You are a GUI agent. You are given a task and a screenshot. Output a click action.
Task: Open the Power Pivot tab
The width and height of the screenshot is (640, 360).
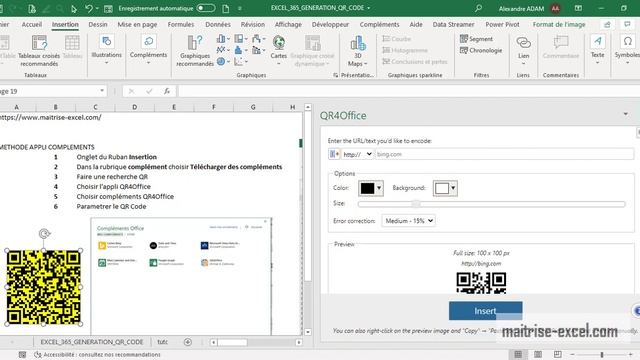(502, 24)
